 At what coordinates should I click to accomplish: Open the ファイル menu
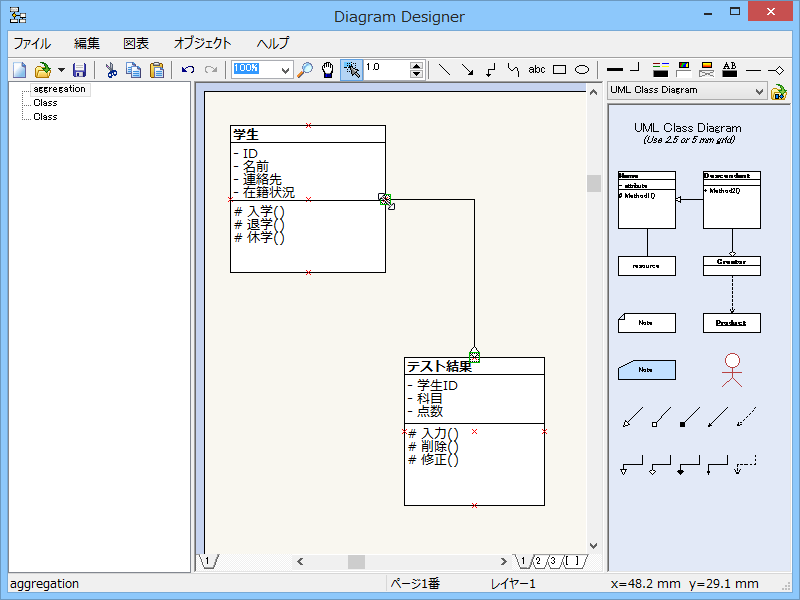point(32,43)
